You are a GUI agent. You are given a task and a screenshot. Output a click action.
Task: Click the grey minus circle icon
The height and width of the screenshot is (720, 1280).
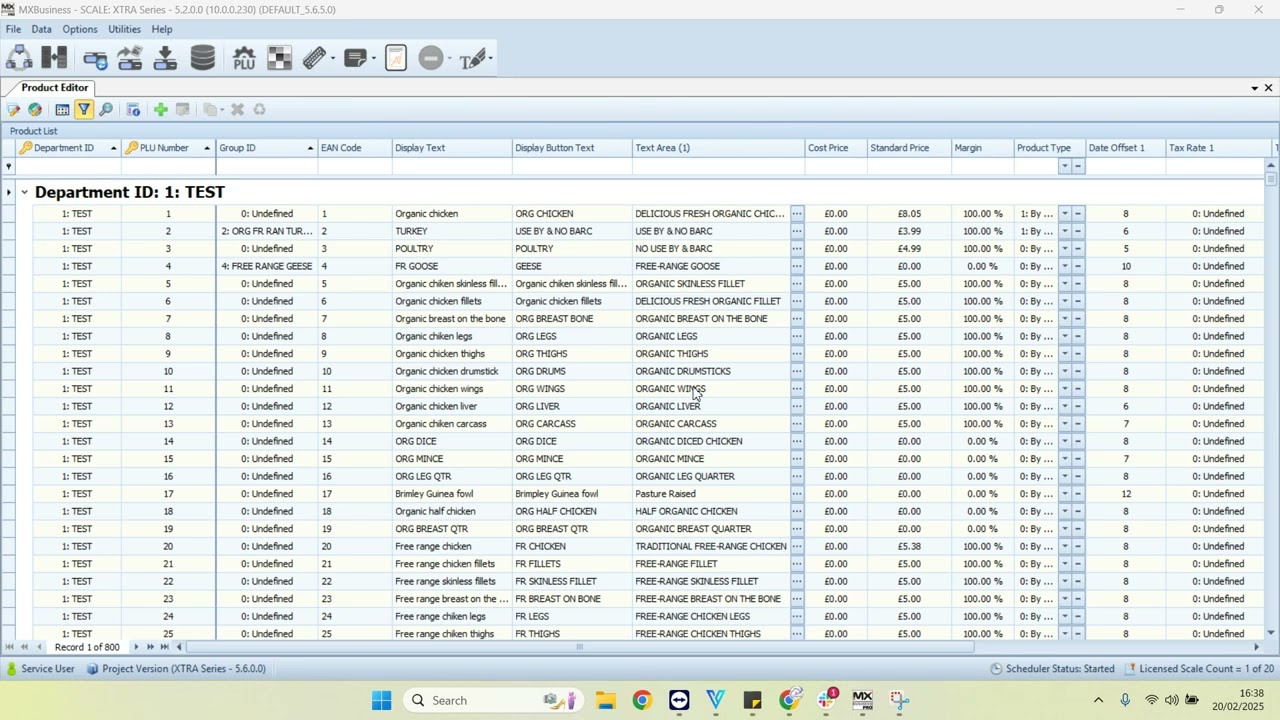click(431, 58)
